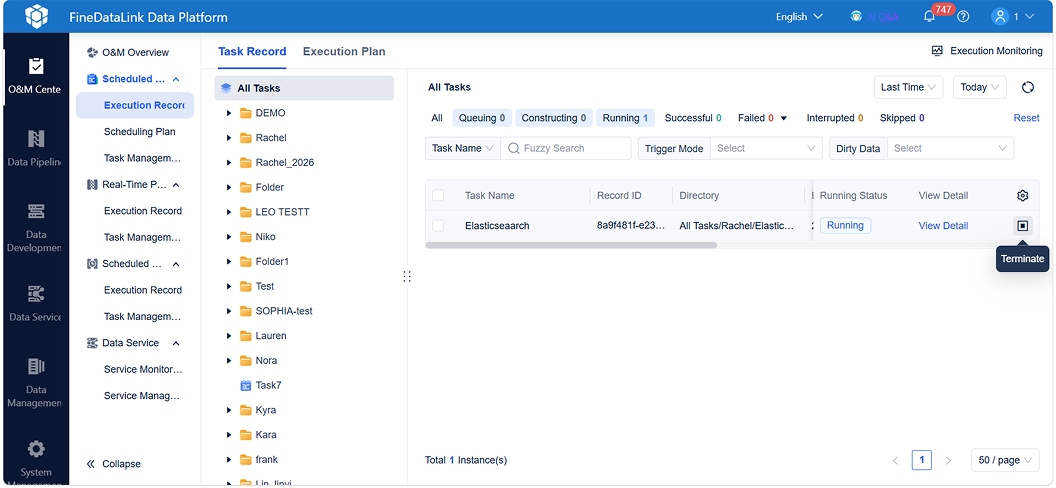The height and width of the screenshot is (488, 1056).
Task: Click the Collapse sidebar button
Action: coord(113,464)
